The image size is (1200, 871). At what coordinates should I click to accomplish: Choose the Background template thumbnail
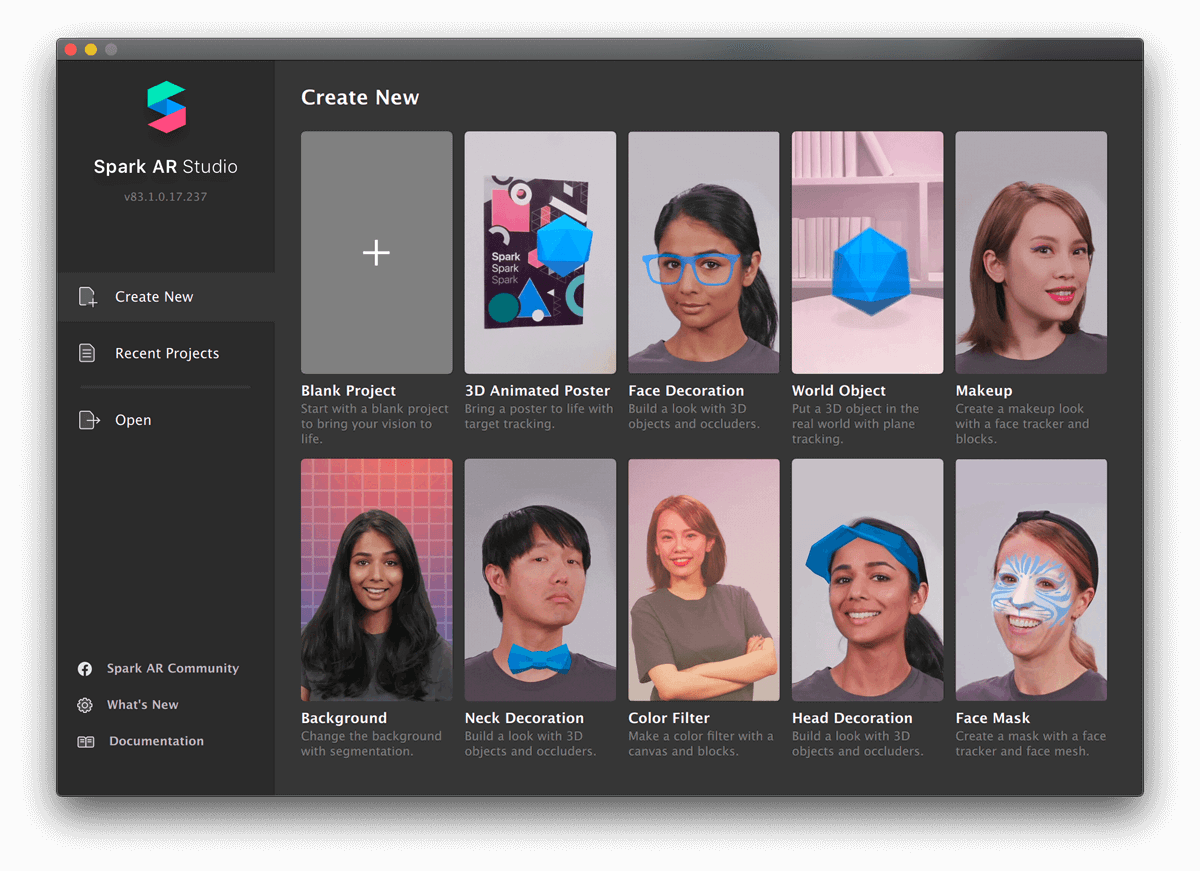[376, 580]
